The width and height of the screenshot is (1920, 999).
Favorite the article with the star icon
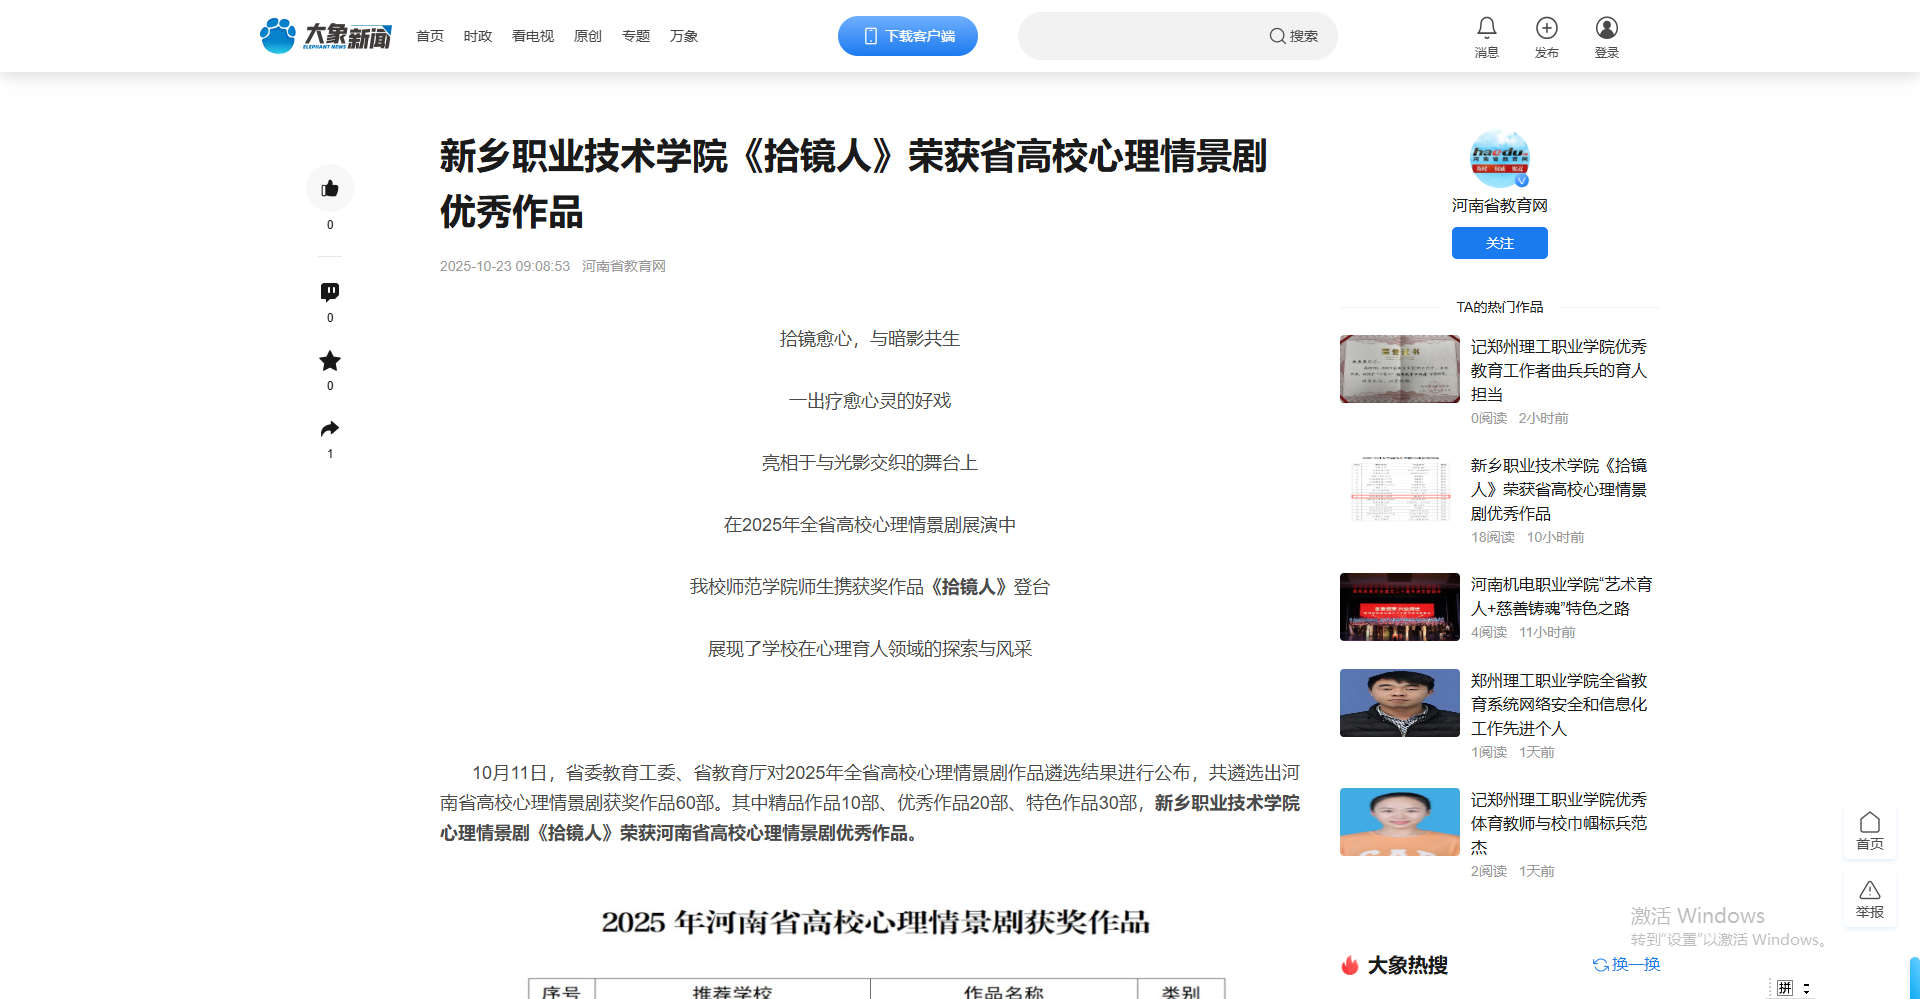[x=330, y=361]
